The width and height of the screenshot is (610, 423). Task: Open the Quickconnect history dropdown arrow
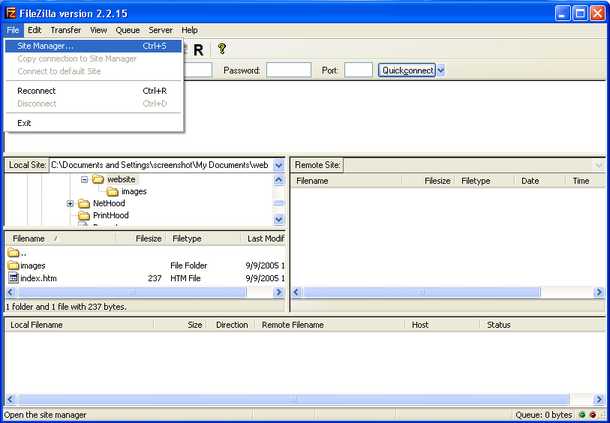(440, 70)
